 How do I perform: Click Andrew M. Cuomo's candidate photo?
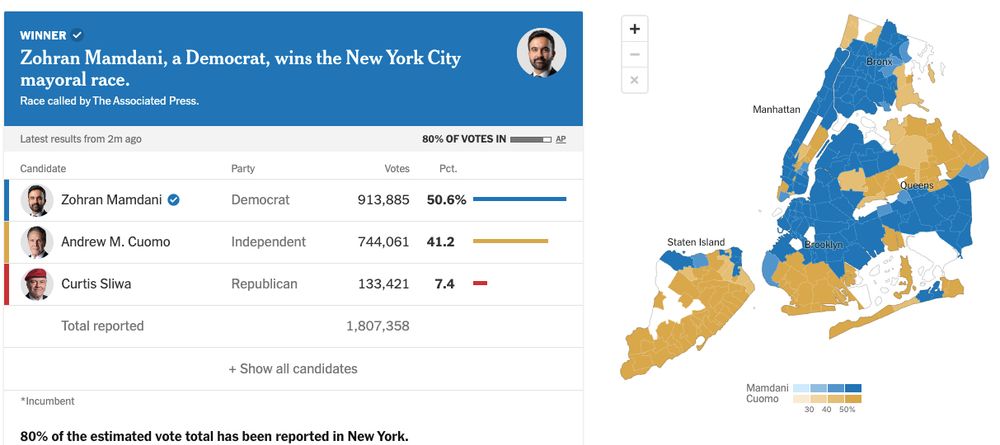coord(37,242)
